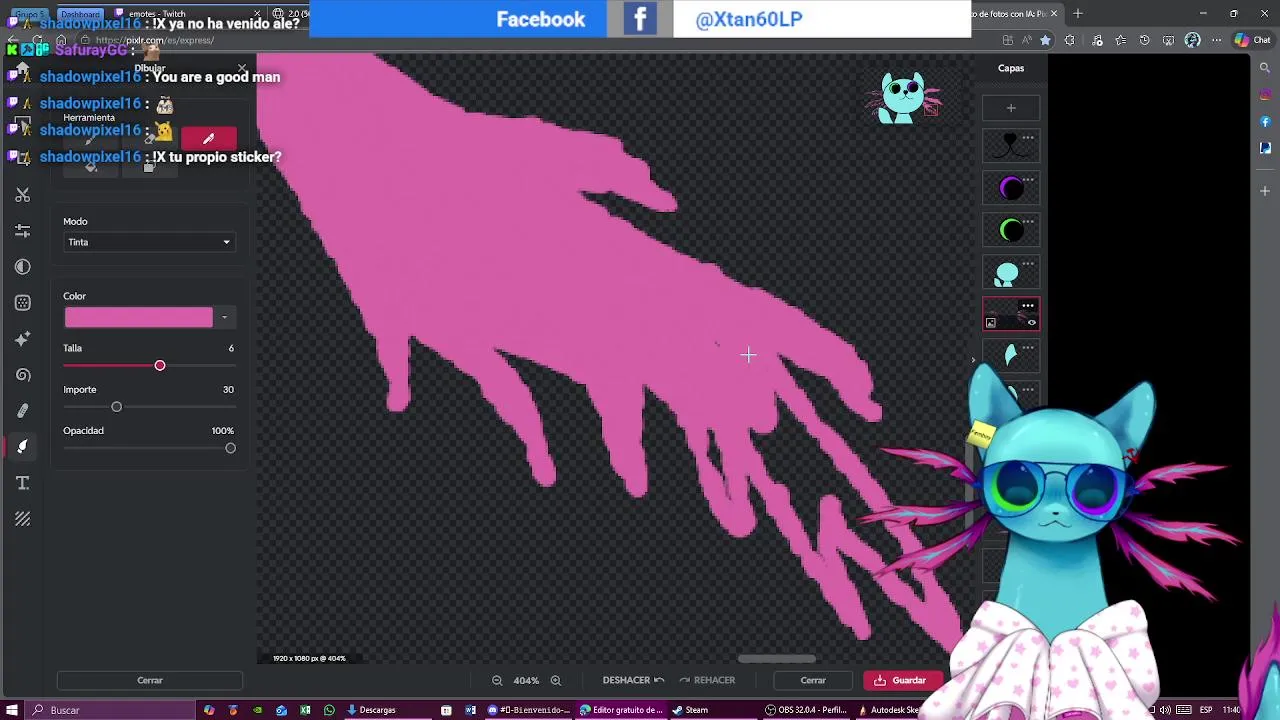Click REHACER redo button
1280x720 pixels.
(708, 680)
